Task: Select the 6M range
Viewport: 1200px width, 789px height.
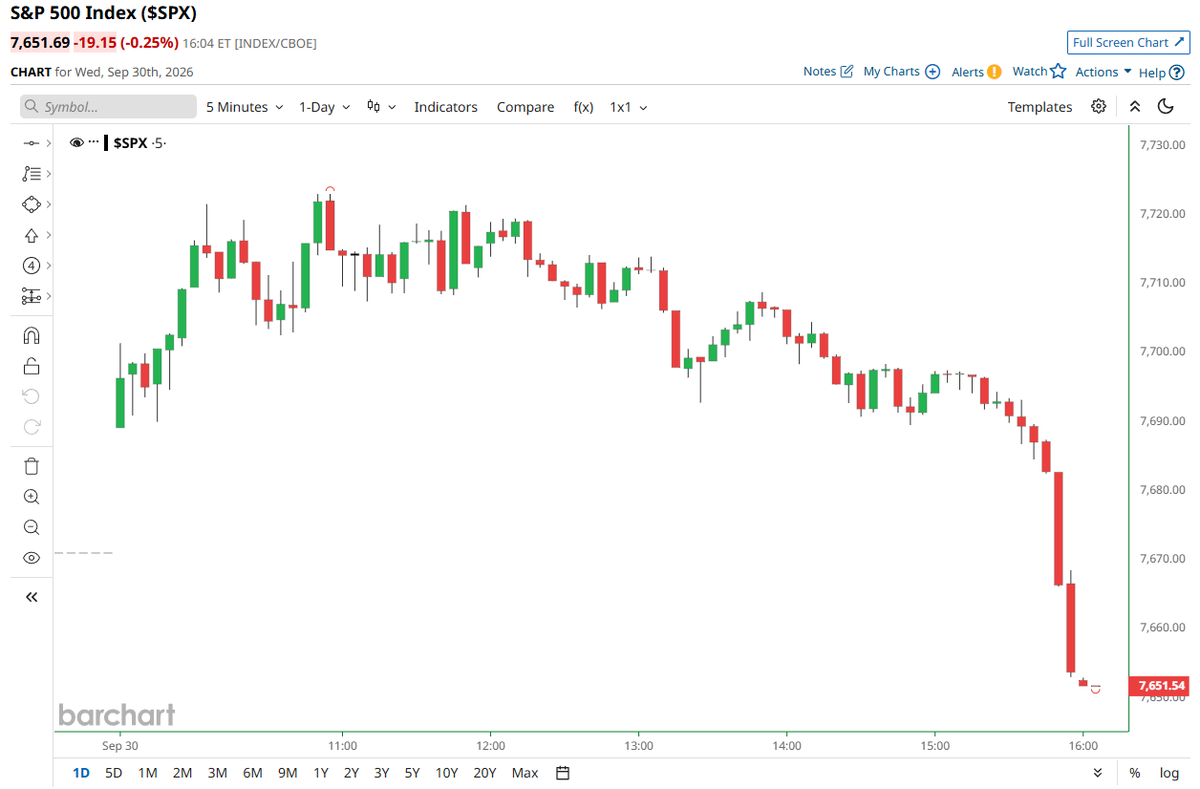Action: tap(252, 773)
